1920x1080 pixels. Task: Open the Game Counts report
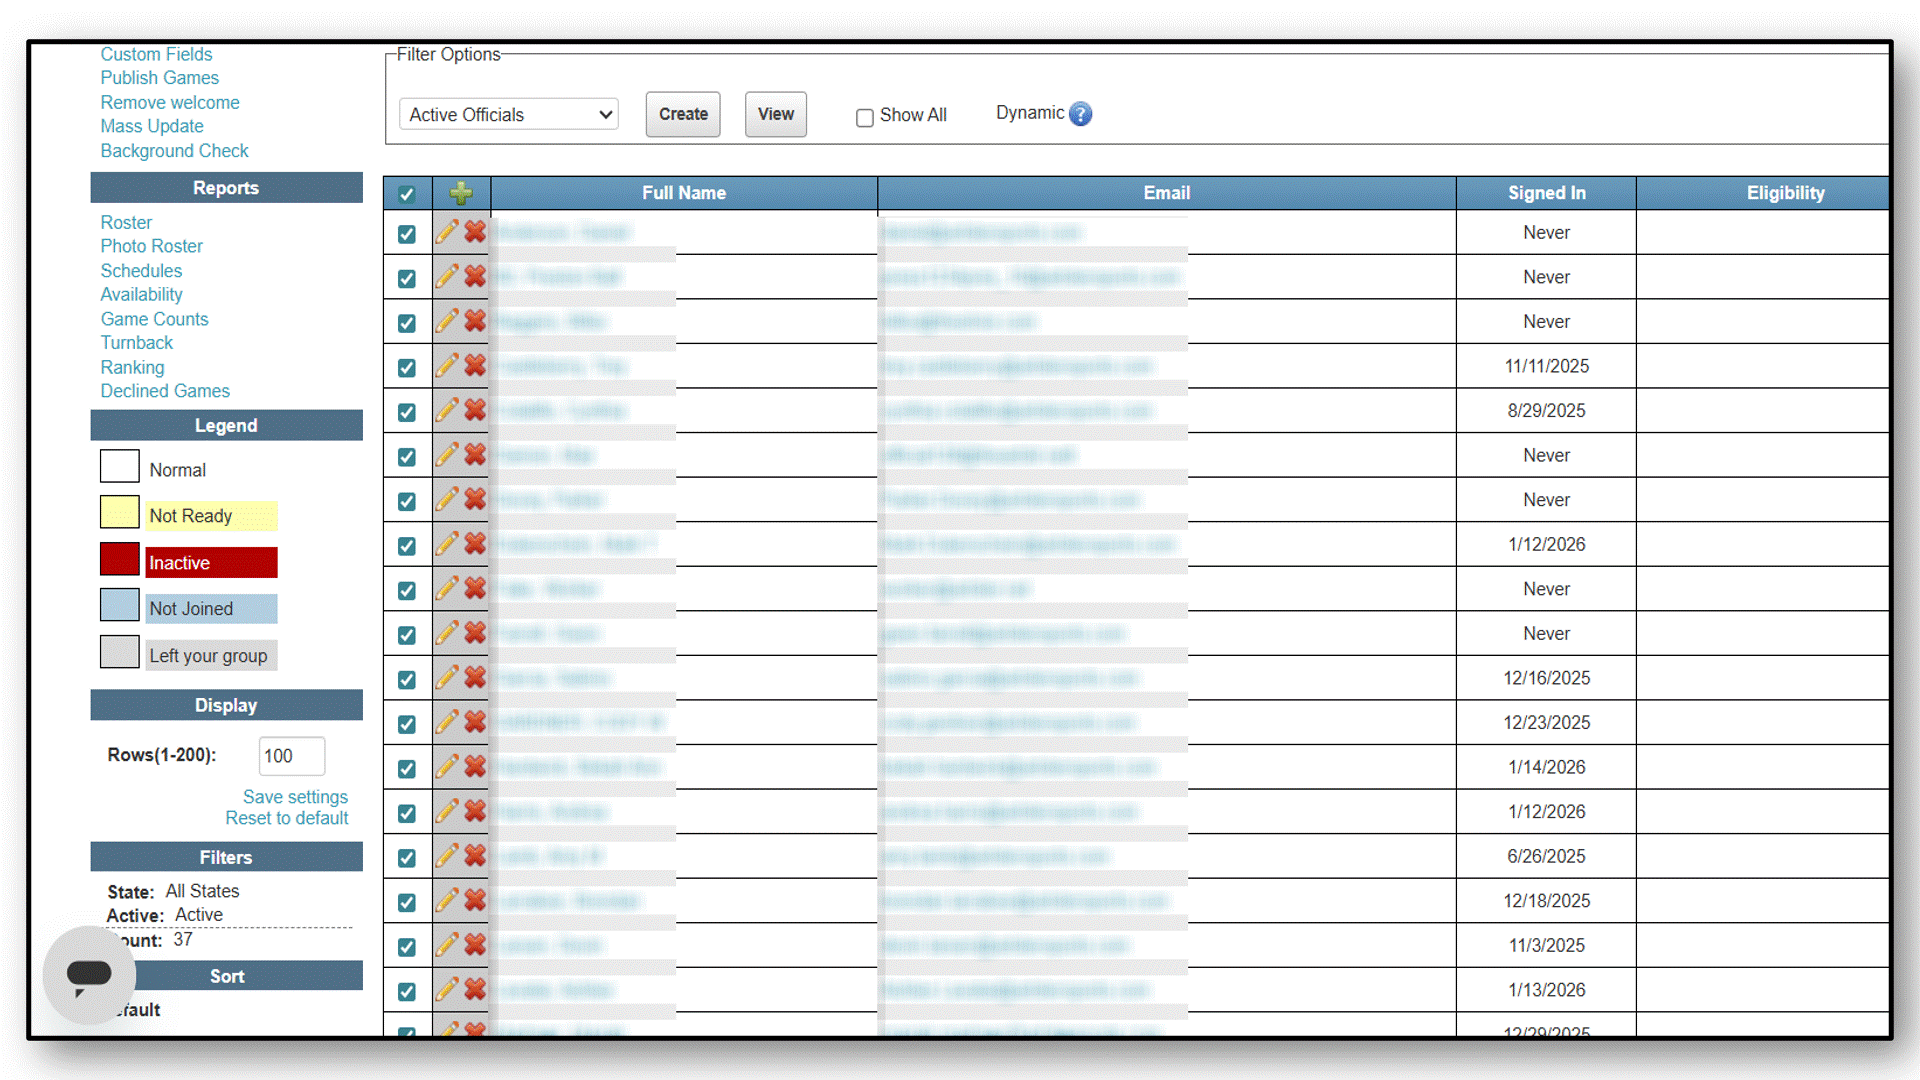point(154,319)
